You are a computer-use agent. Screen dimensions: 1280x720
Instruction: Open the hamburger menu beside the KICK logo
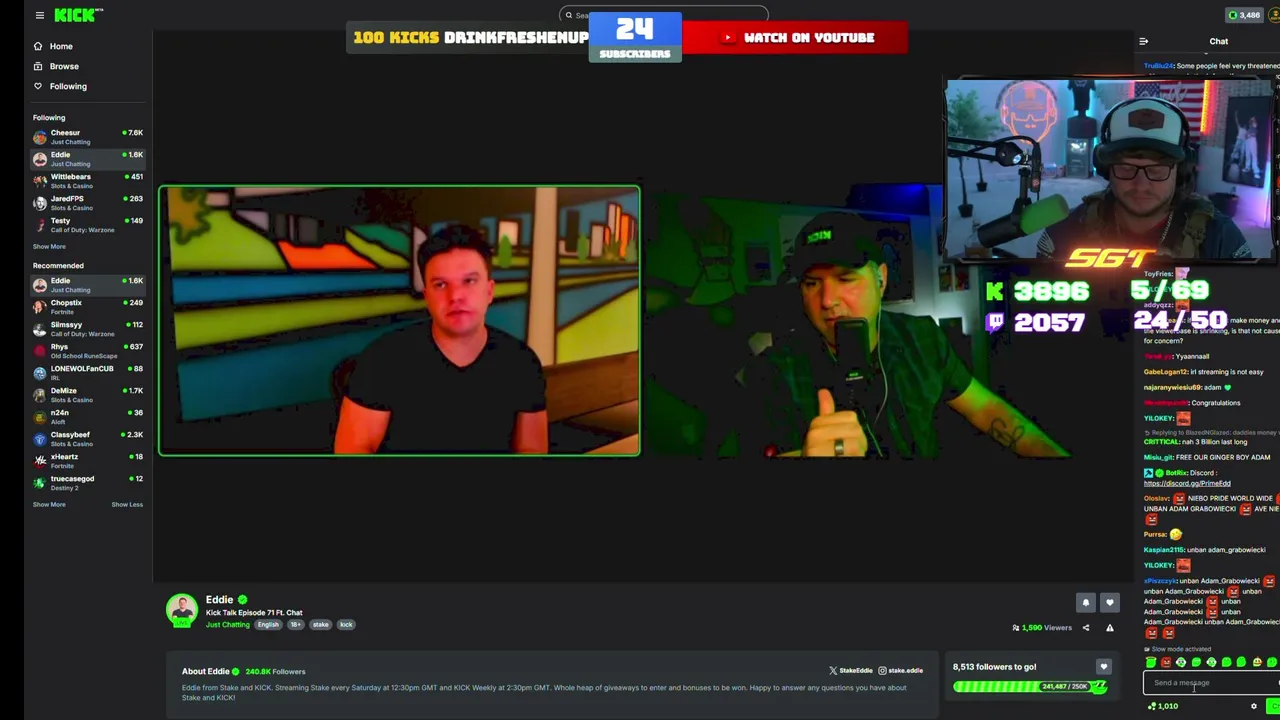point(39,15)
